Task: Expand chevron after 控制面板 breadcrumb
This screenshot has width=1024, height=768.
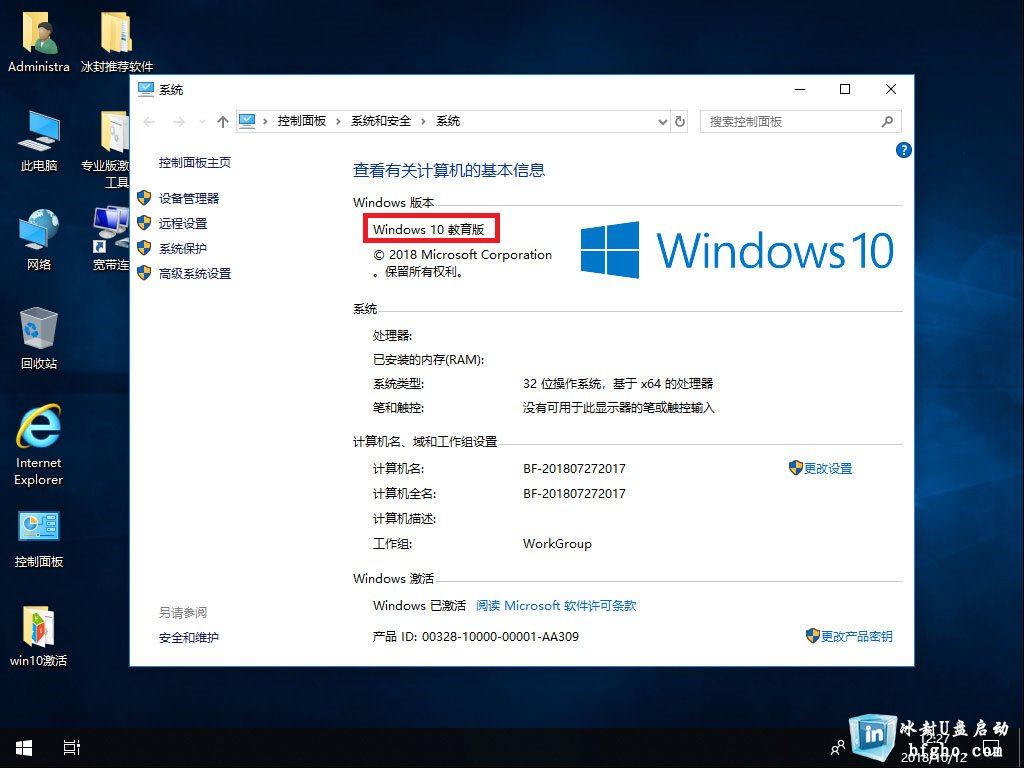Action: 338,121
